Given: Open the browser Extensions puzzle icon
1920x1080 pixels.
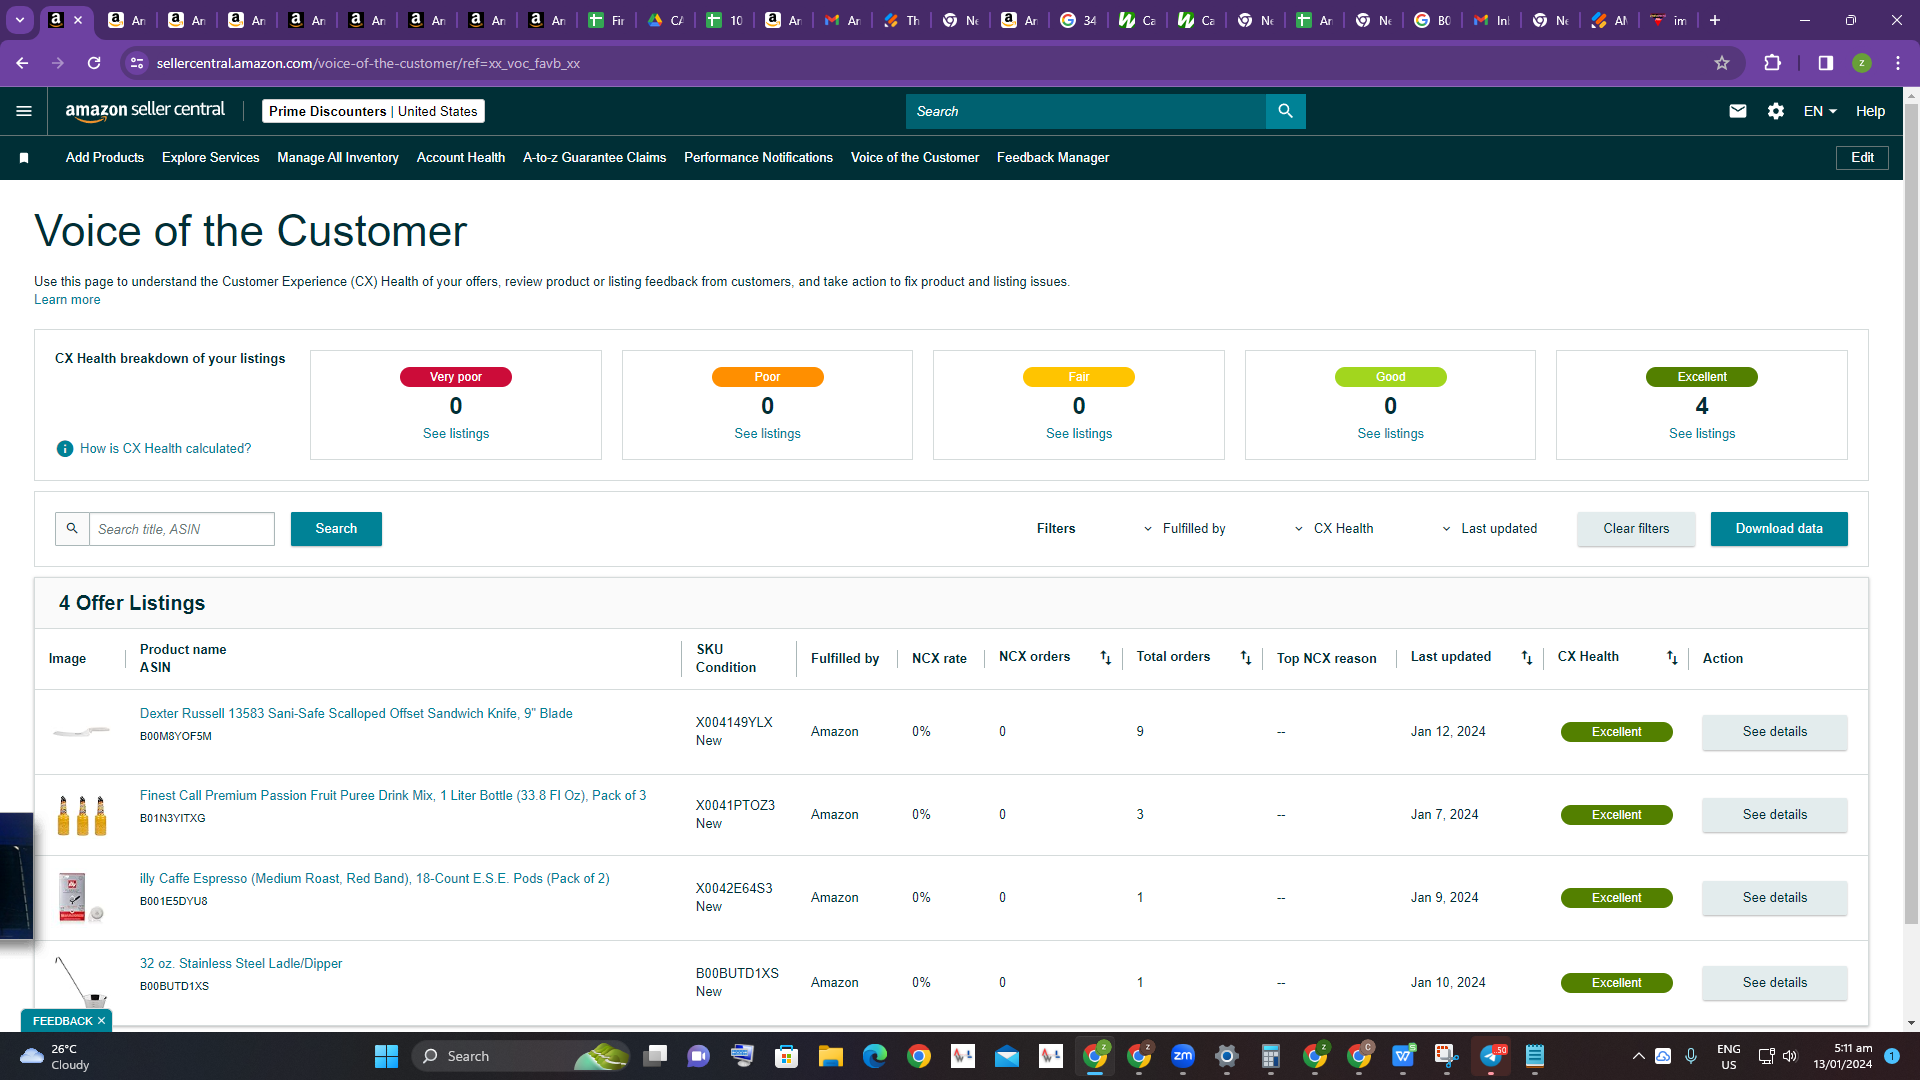Looking at the screenshot, I should (x=1773, y=63).
